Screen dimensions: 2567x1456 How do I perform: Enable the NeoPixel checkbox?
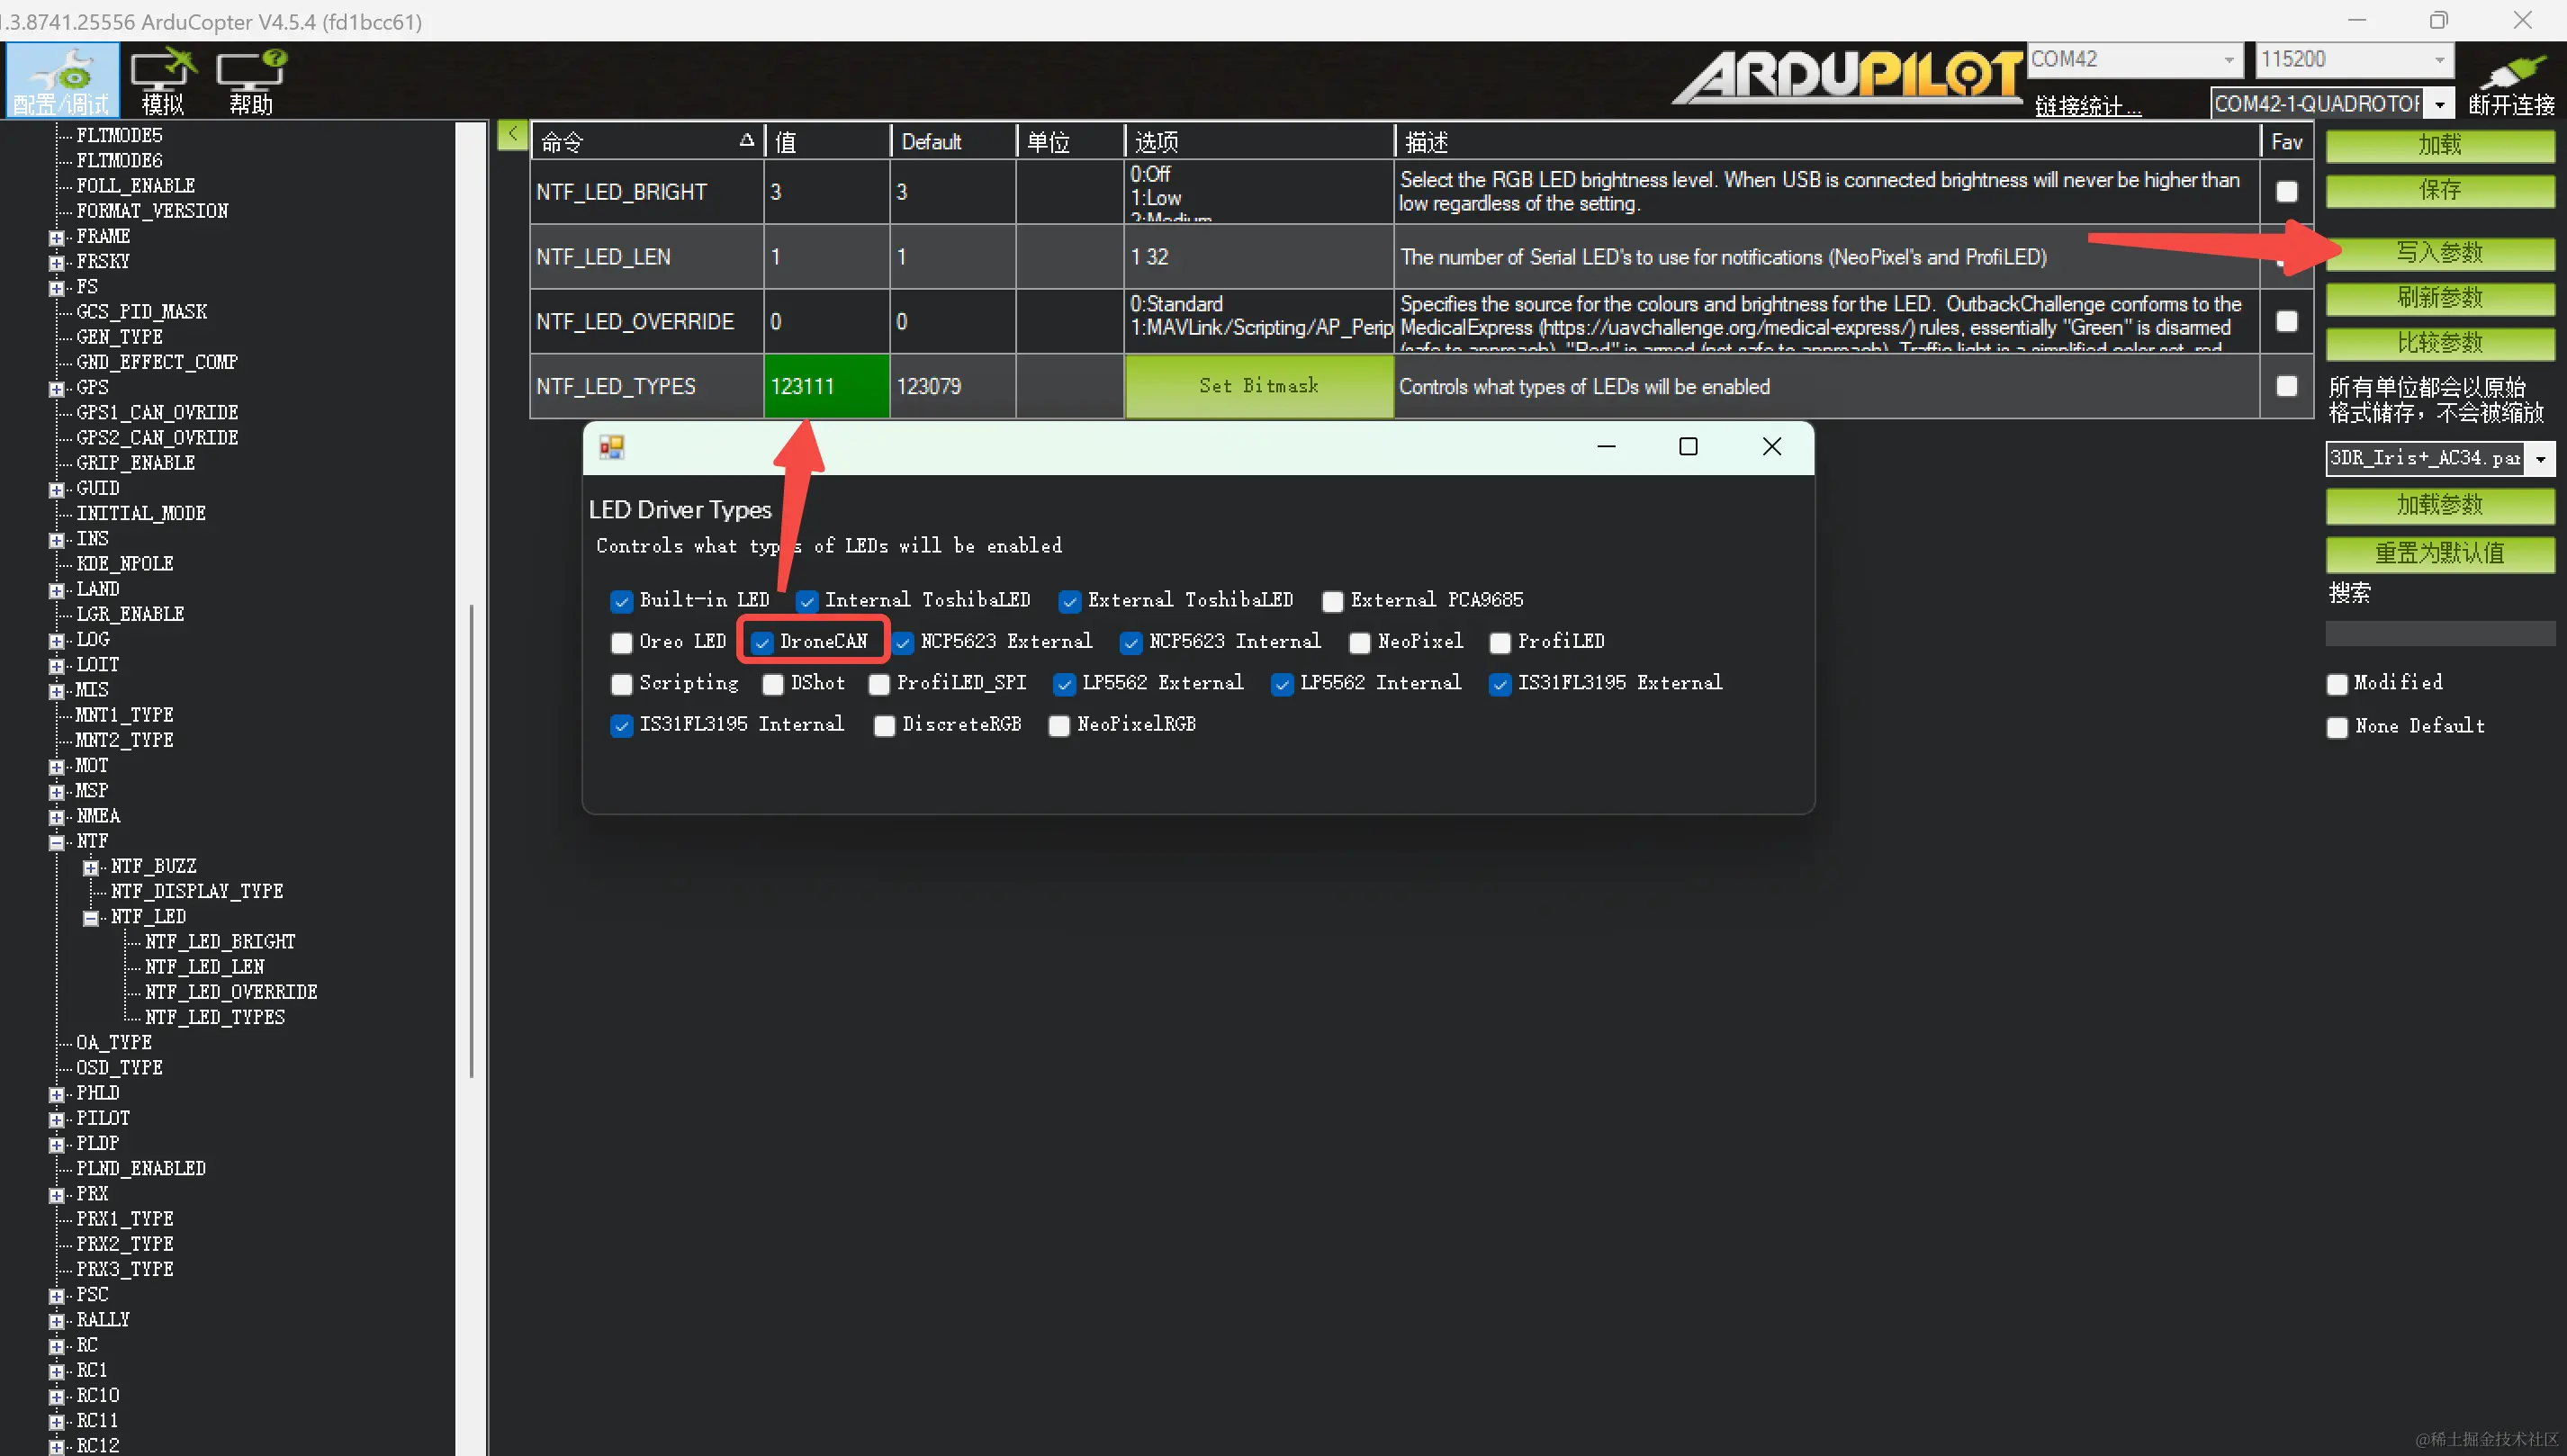tap(1360, 642)
